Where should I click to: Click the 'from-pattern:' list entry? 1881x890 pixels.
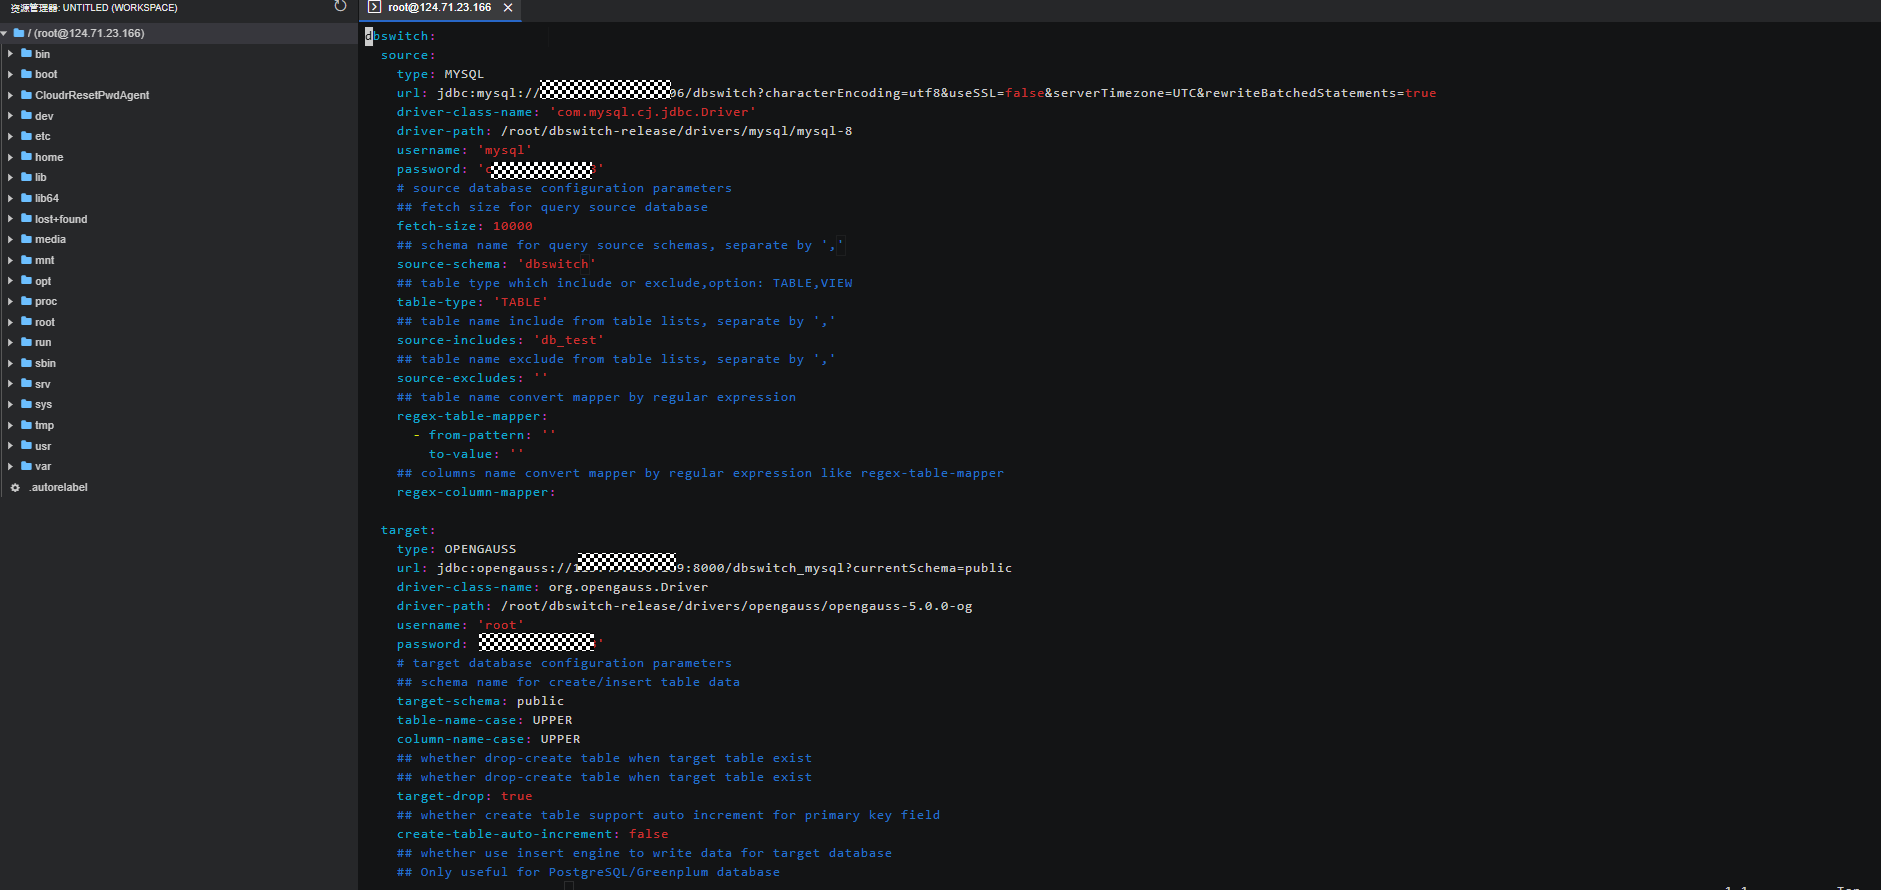[484, 435]
